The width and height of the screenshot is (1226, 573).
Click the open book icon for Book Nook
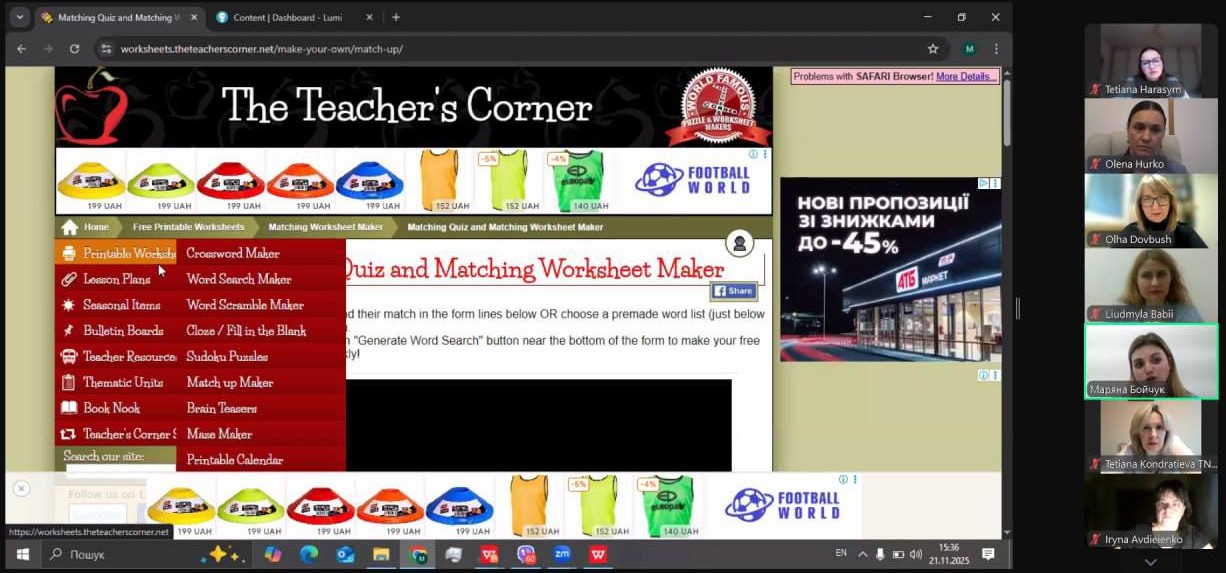[68, 408]
